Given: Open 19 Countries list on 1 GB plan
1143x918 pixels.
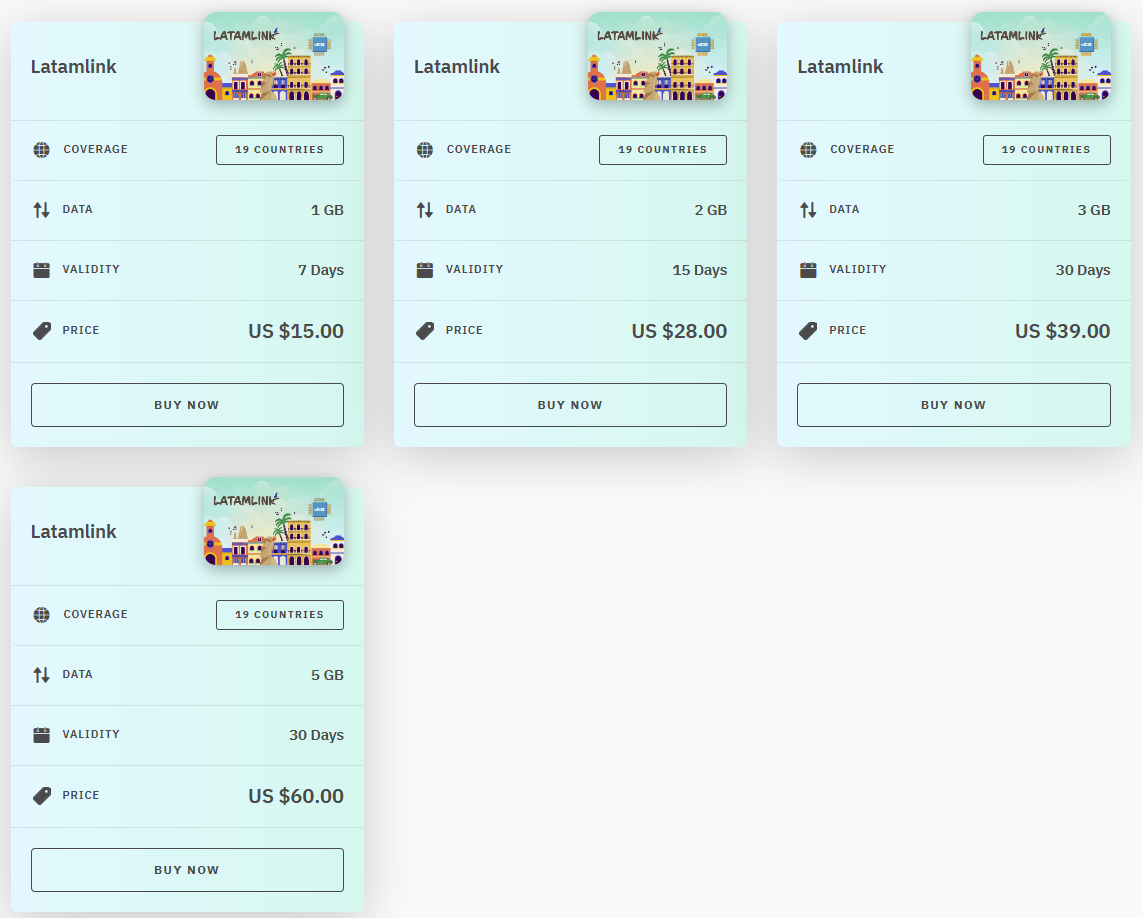Looking at the screenshot, I should click(x=280, y=150).
